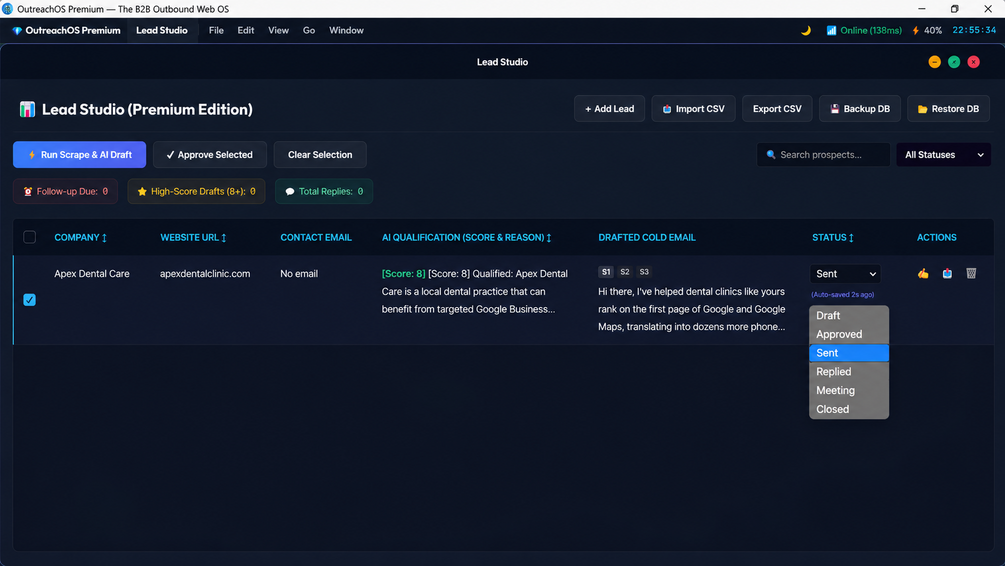Click the OutreachOS Premium menu bar title
The height and width of the screenshot is (566, 1005).
point(72,30)
